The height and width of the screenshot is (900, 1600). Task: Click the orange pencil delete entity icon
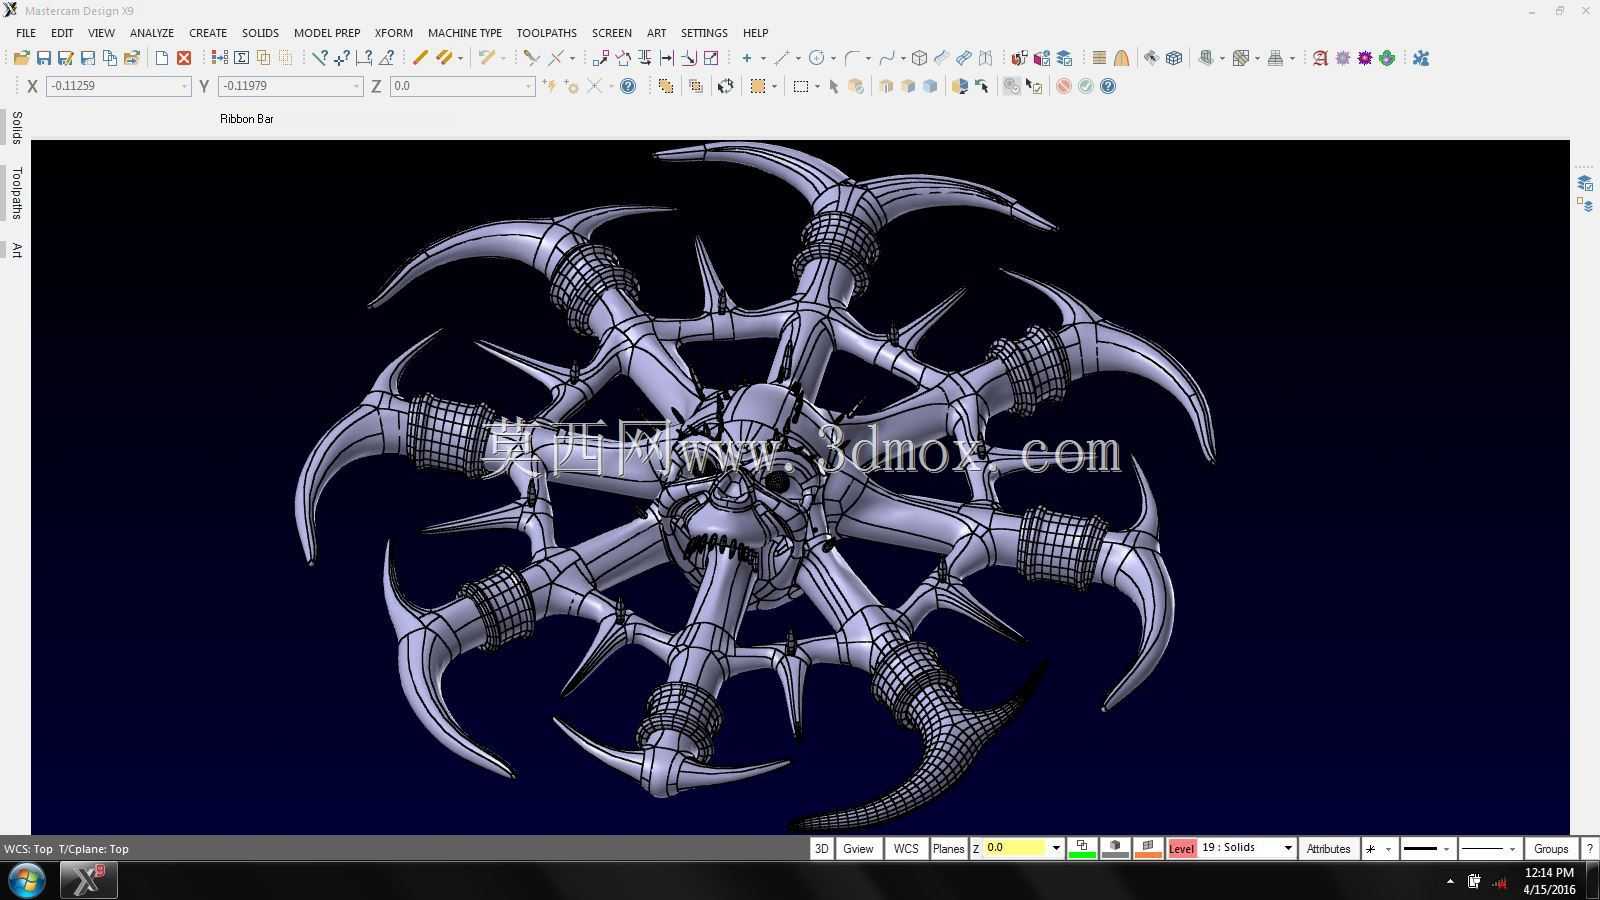(420, 58)
